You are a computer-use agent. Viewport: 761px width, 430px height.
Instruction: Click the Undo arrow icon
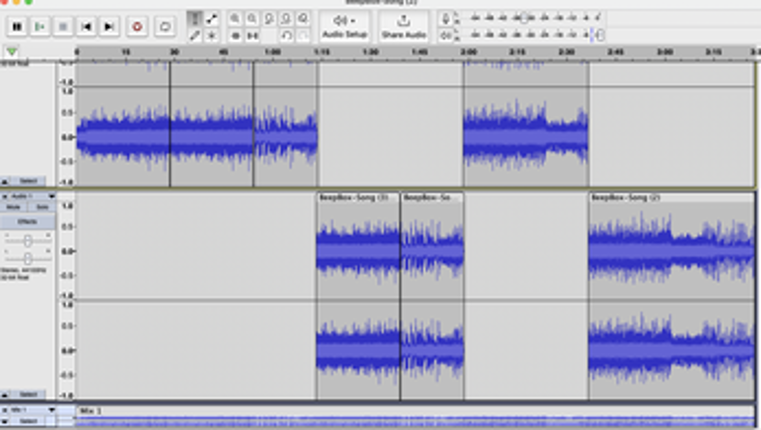pos(287,35)
